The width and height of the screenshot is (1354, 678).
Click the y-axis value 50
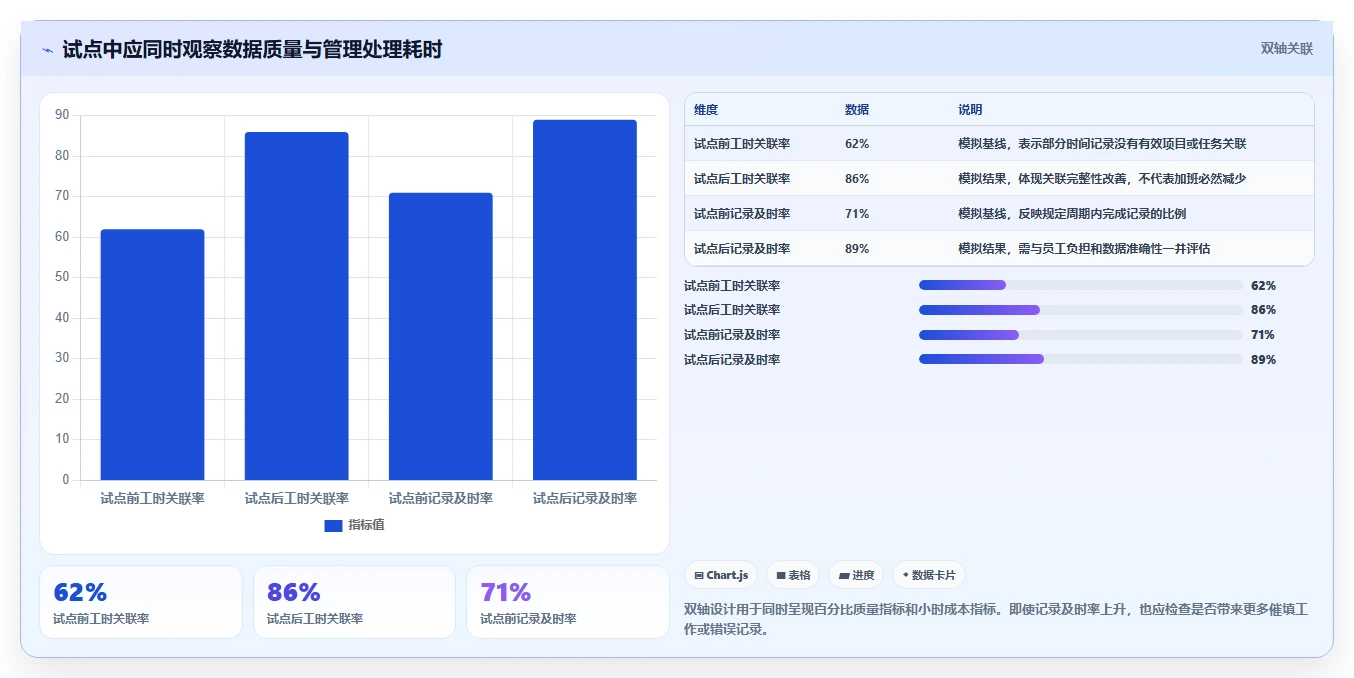62,277
